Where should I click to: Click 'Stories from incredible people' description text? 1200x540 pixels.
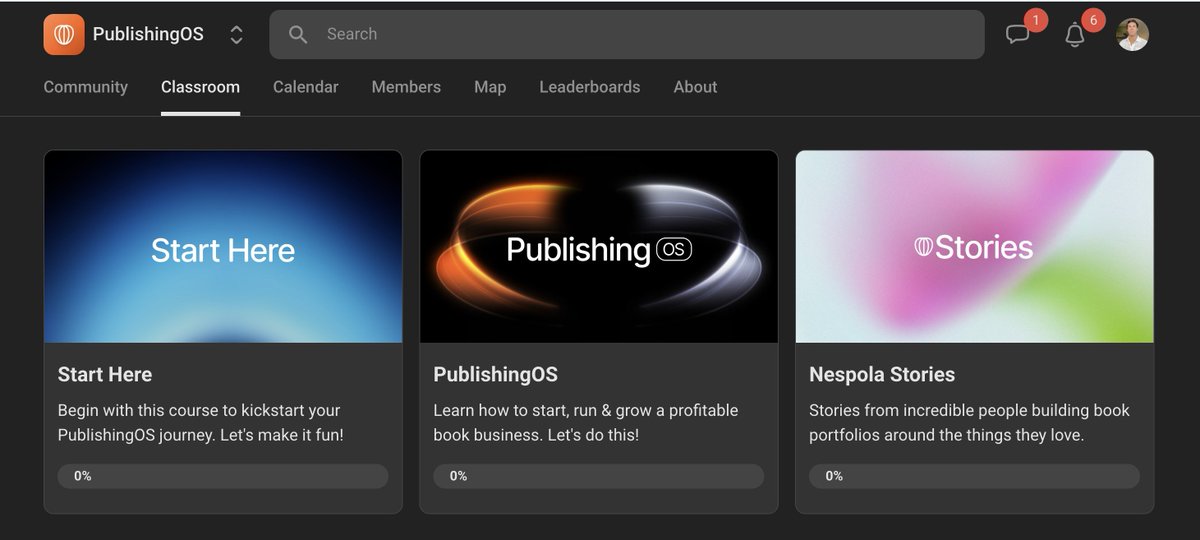click(969, 423)
